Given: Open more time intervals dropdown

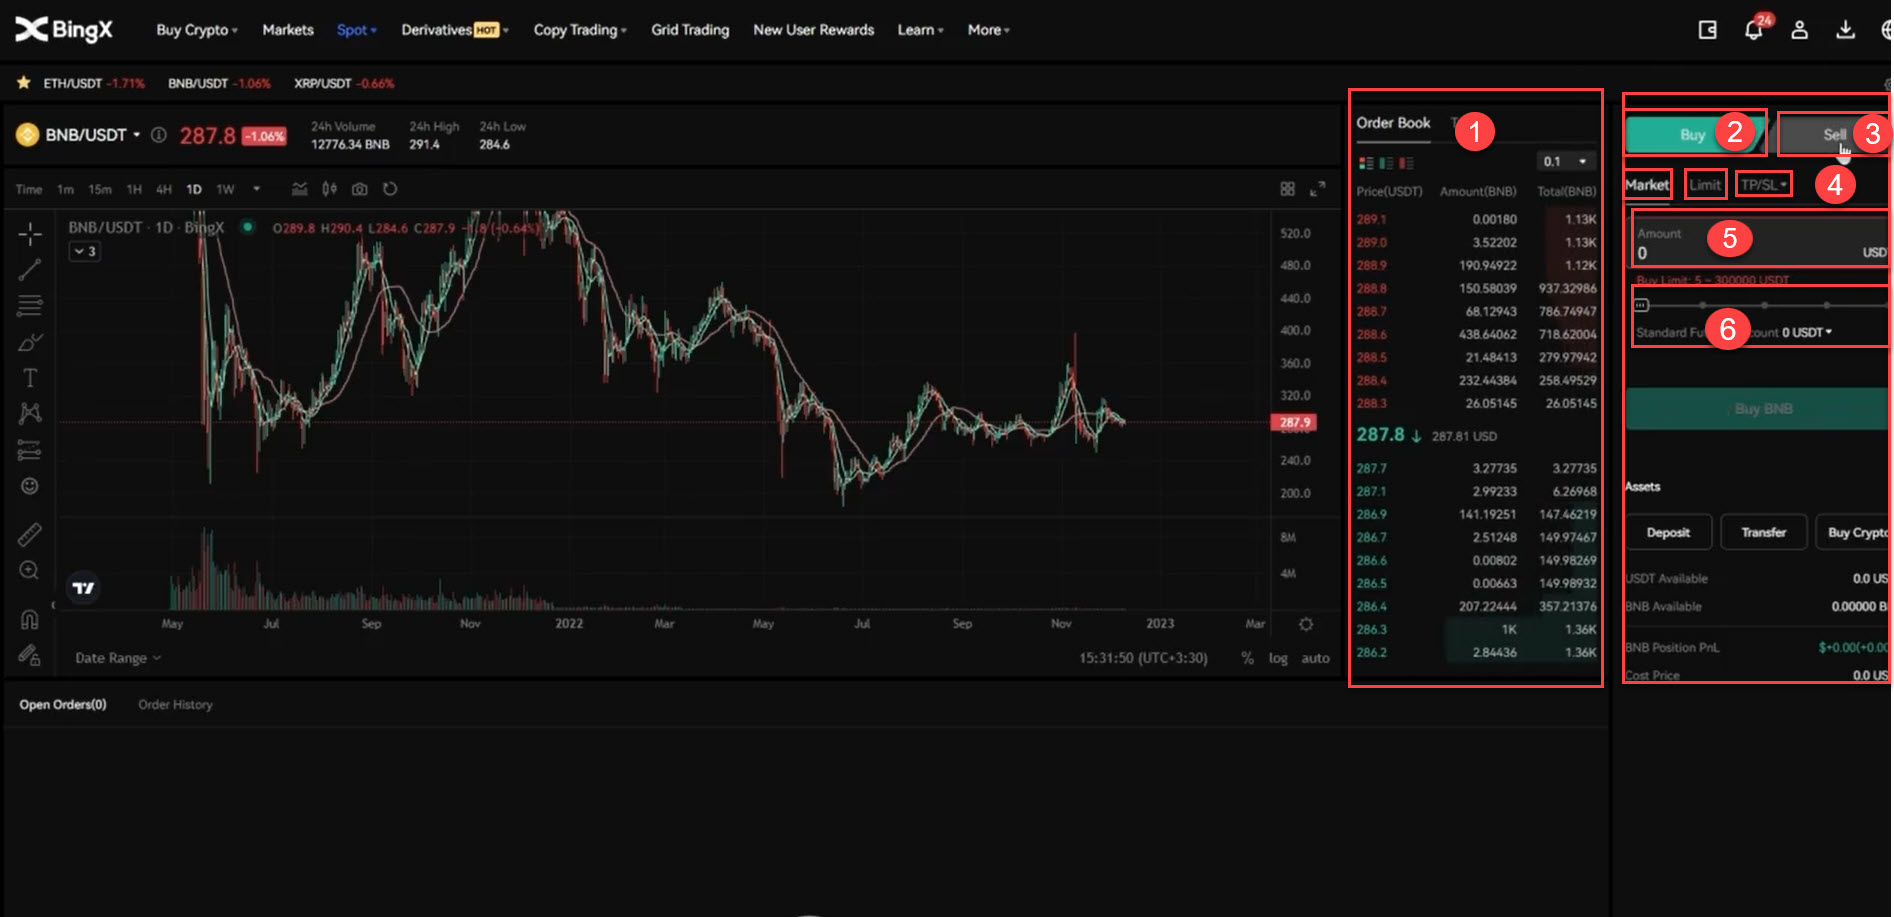Looking at the screenshot, I should (257, 189).
